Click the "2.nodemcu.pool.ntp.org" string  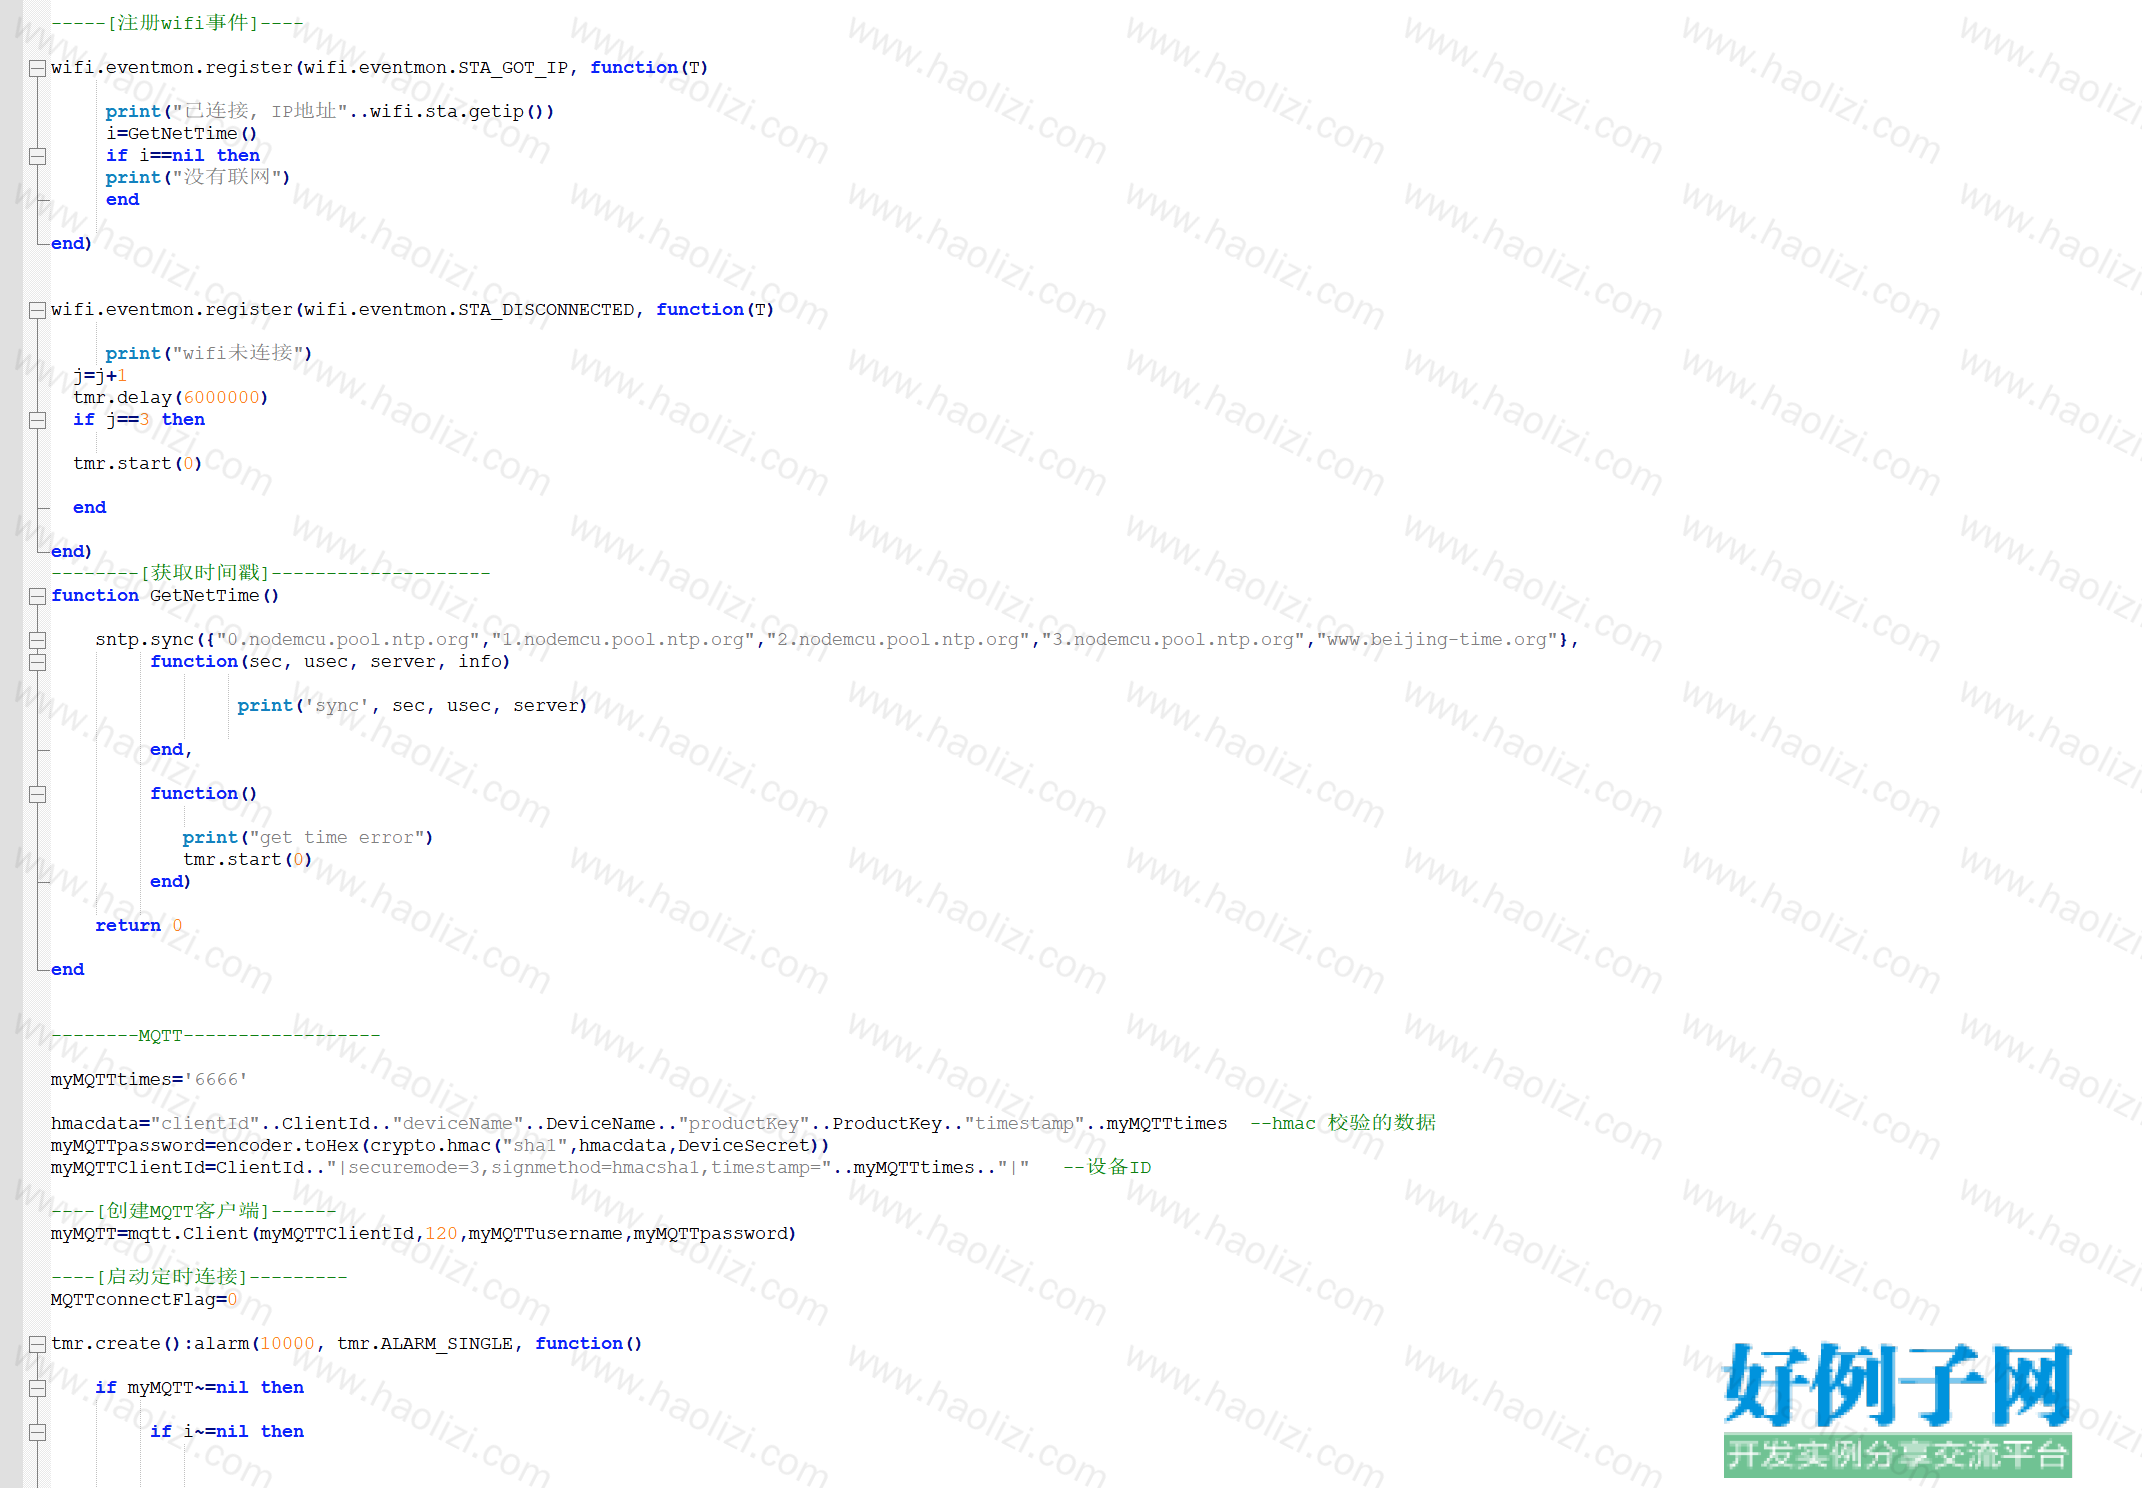click(898, 640)
